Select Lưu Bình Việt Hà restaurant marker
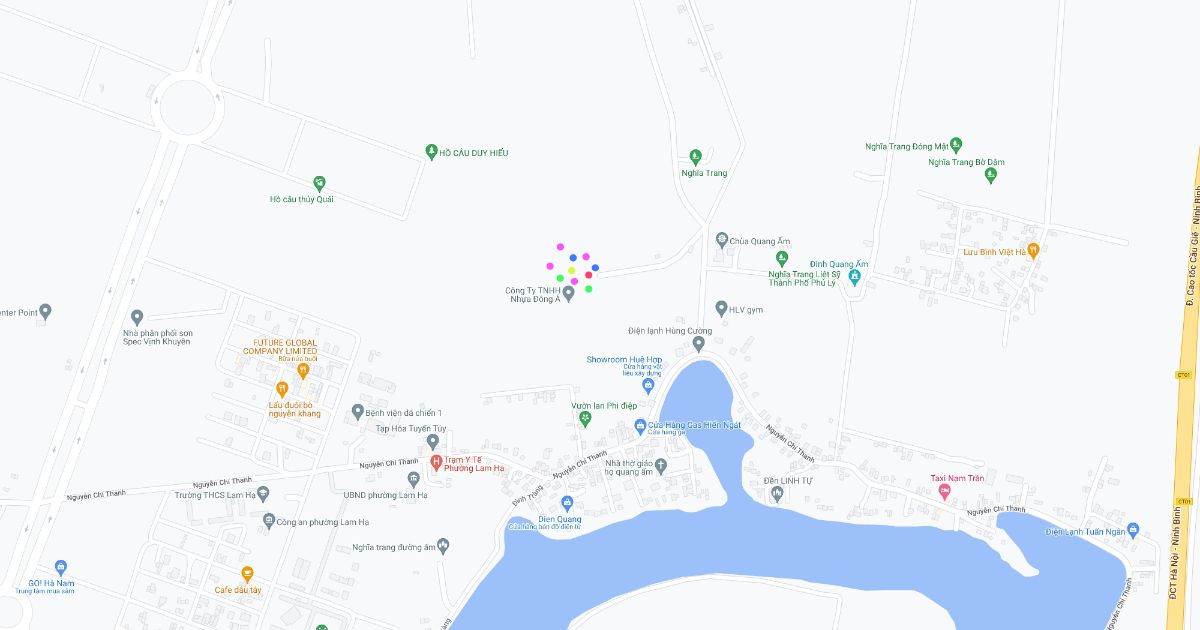Screen dimensions: 1200x630 (x=1033, y=251)
